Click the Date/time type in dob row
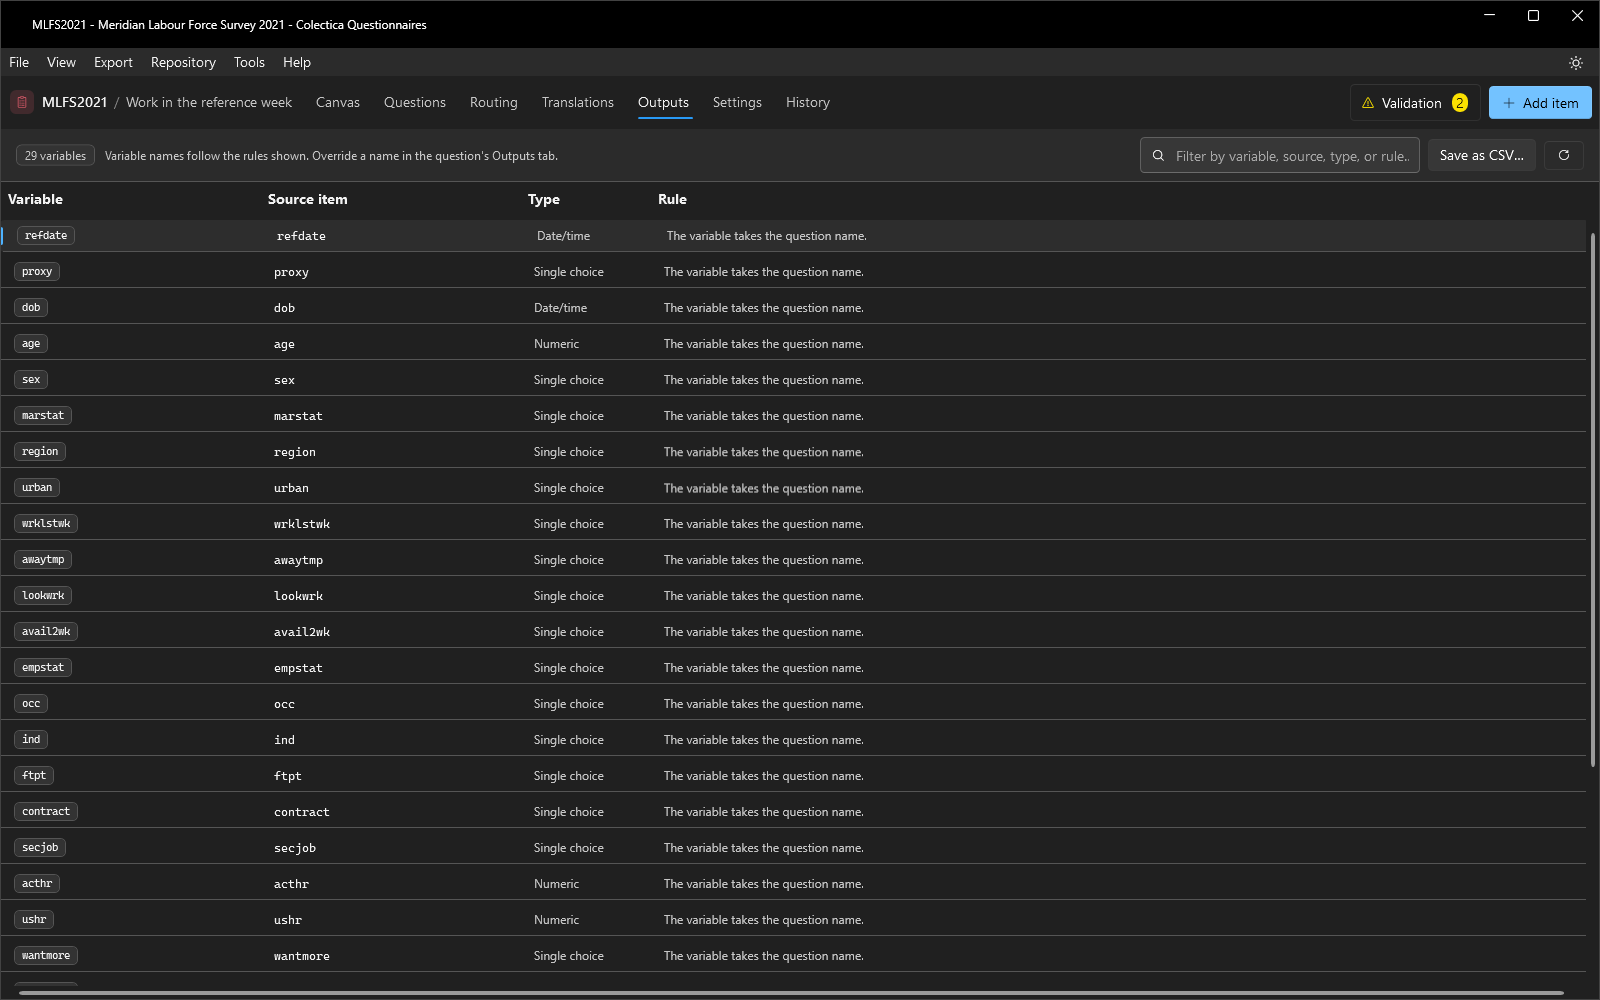 point(560,308)
